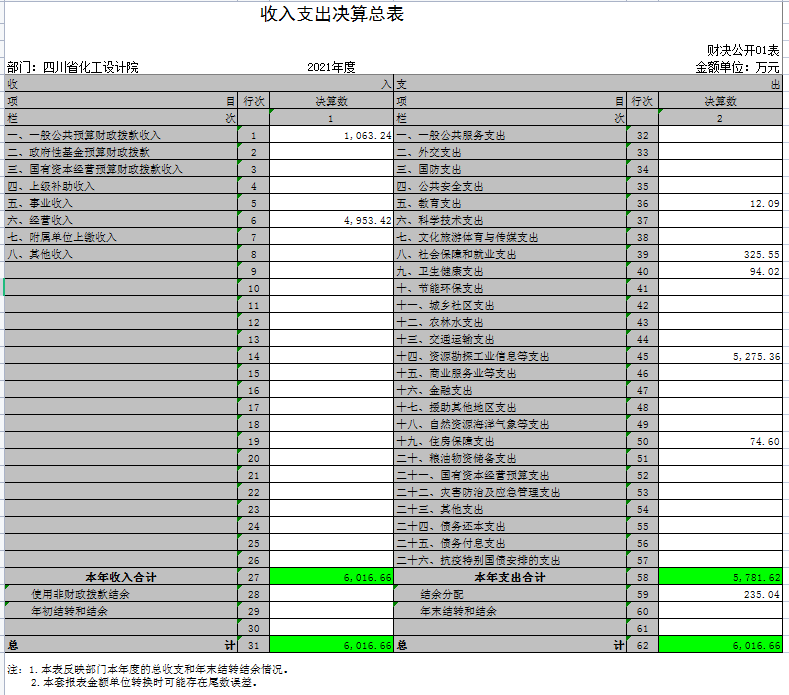
Task: Select the 自然资源海洋气象等支出 cell
Action: [510, 424]
